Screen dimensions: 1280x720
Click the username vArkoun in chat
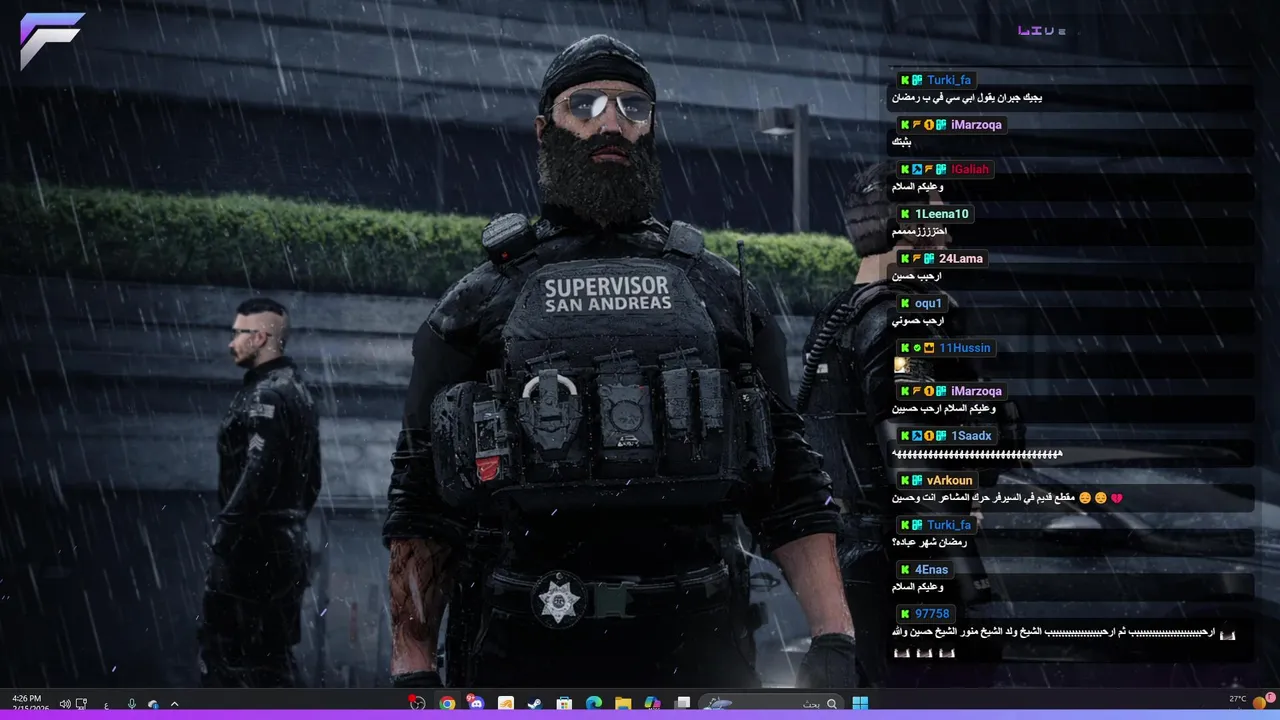(x=949, y=481)
